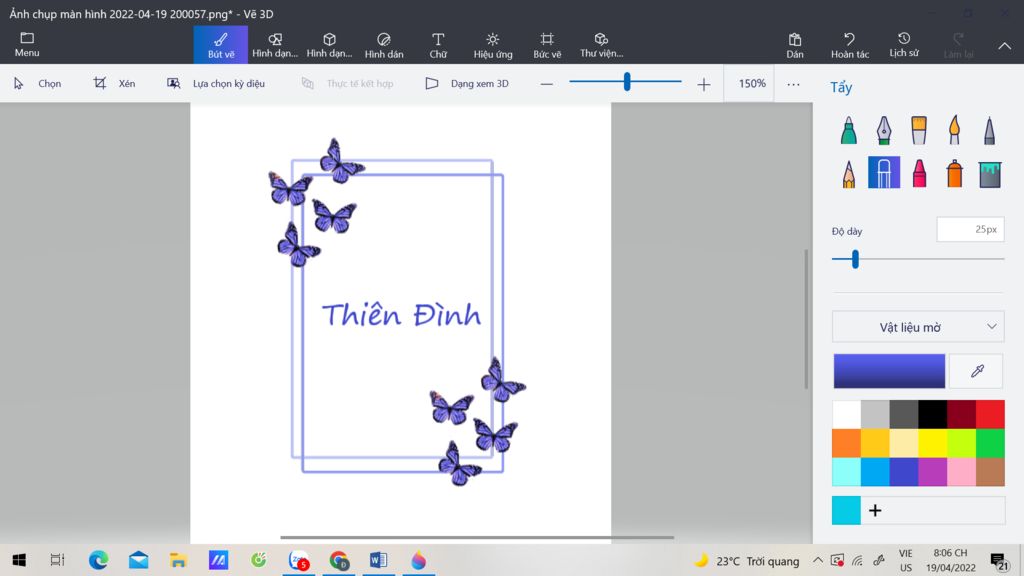Choose the dark gray color swatch
The width and height of the screenshot is (1024, 576).
coord(904,415)
